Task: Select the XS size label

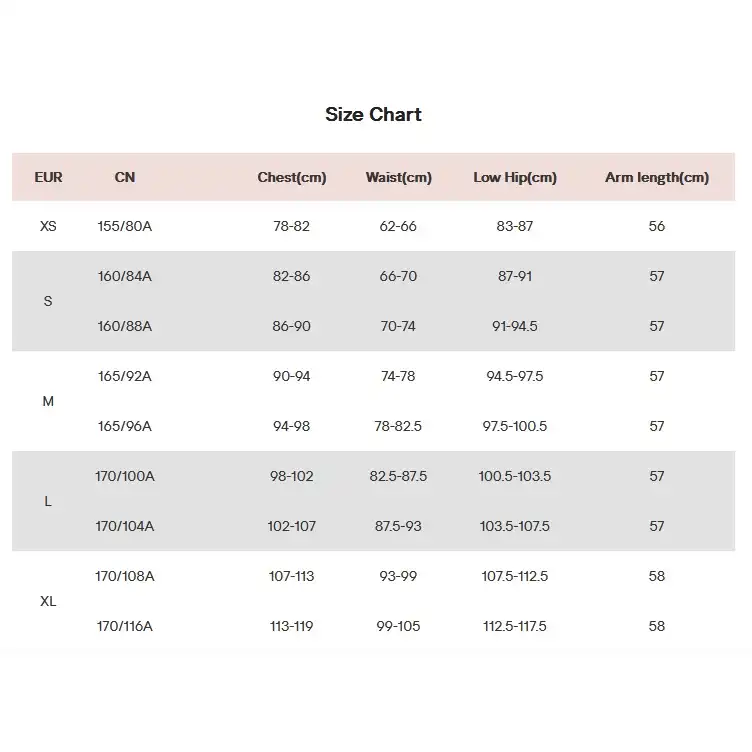Action: [48, 226]
